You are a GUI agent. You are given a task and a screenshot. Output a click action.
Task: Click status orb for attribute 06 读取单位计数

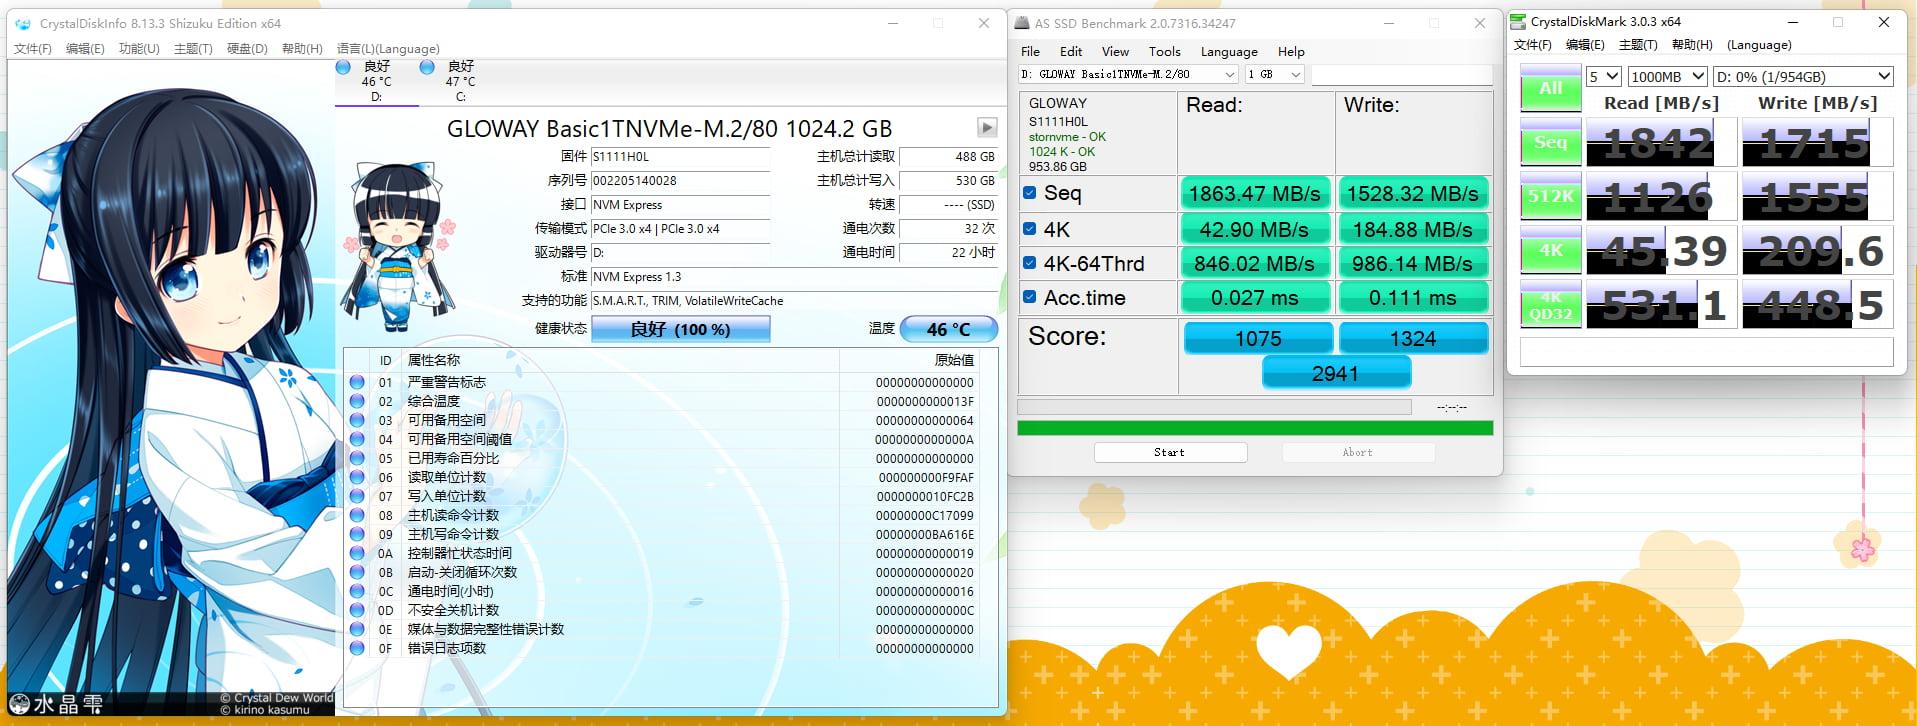[x=357, y=477]
